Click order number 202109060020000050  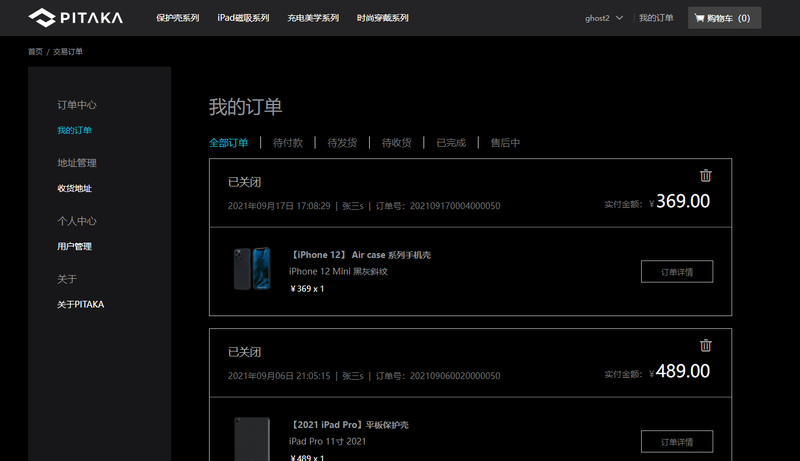(x=455, y=376)
